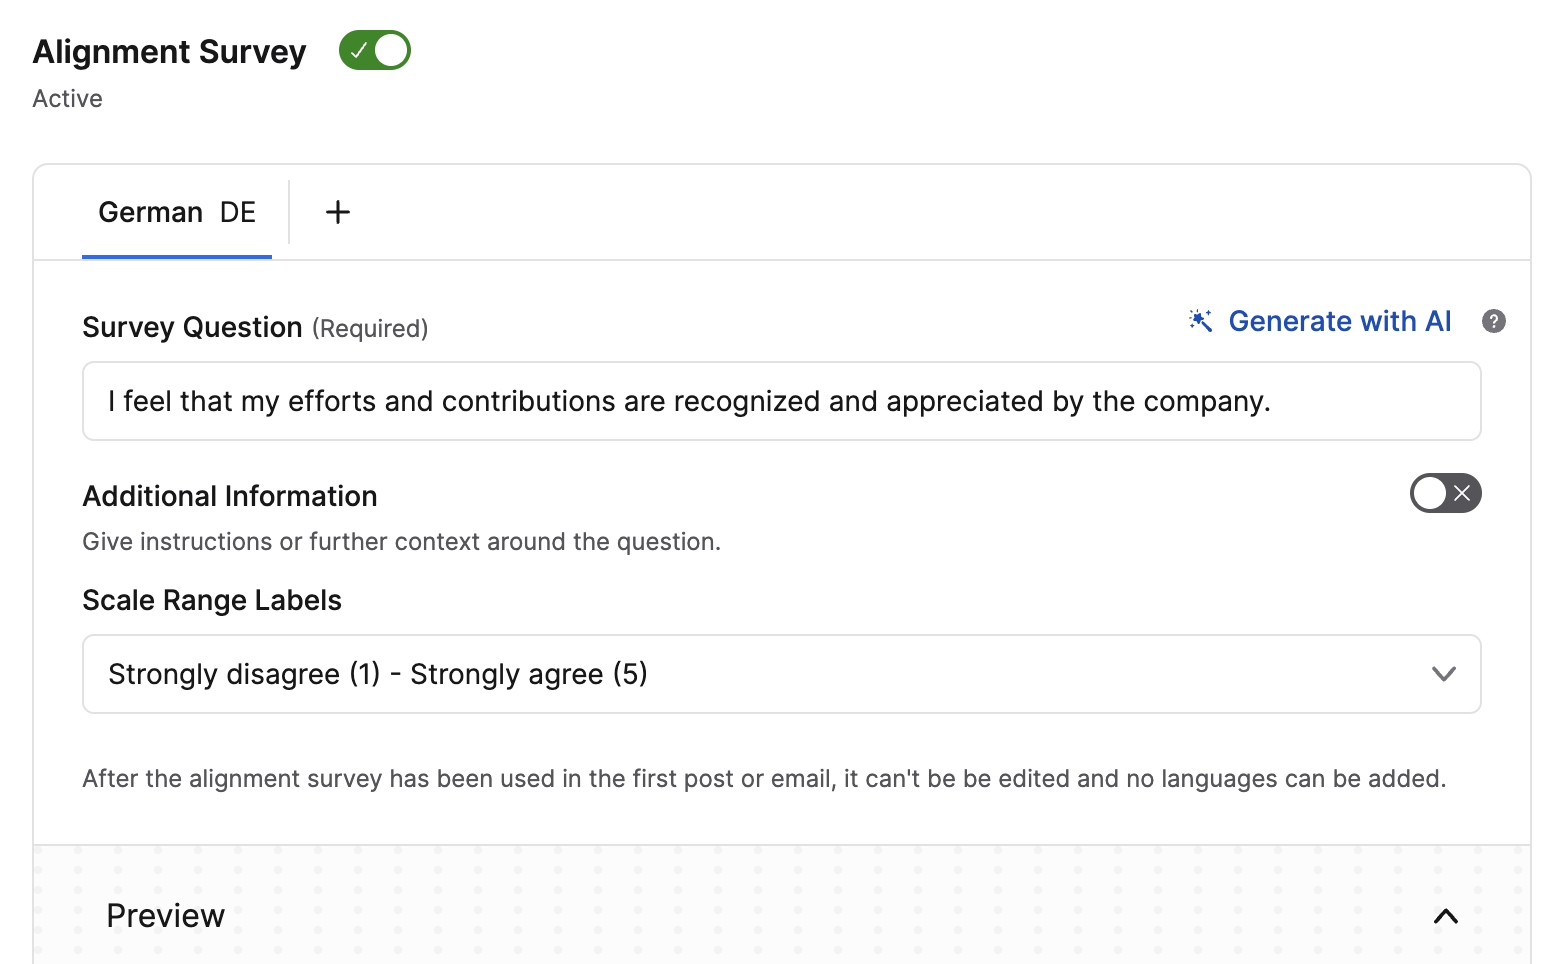Click the AI magic wand sparkle icon
The width and height of the screenshot is (1566, 964).
tap(1199, 321)
